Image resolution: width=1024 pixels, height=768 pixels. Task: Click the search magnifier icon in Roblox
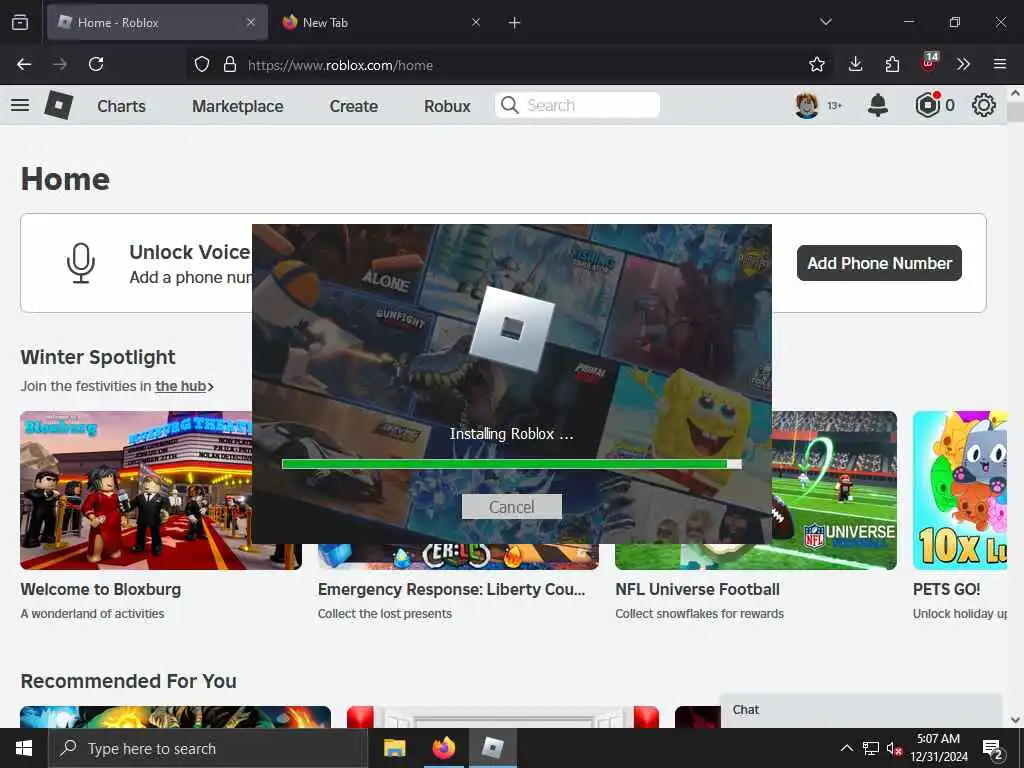point(509,105)
